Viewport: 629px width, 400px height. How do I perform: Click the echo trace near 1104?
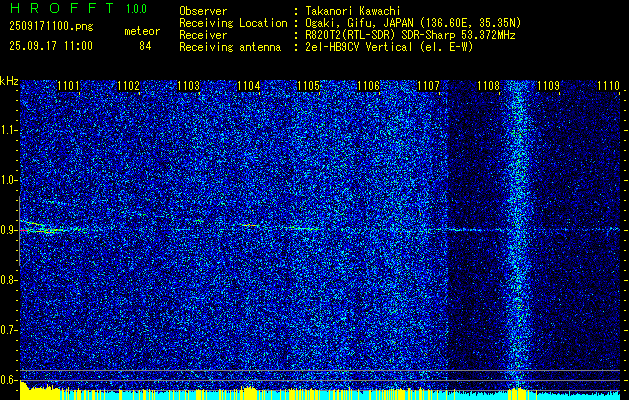tap(250, 225)
